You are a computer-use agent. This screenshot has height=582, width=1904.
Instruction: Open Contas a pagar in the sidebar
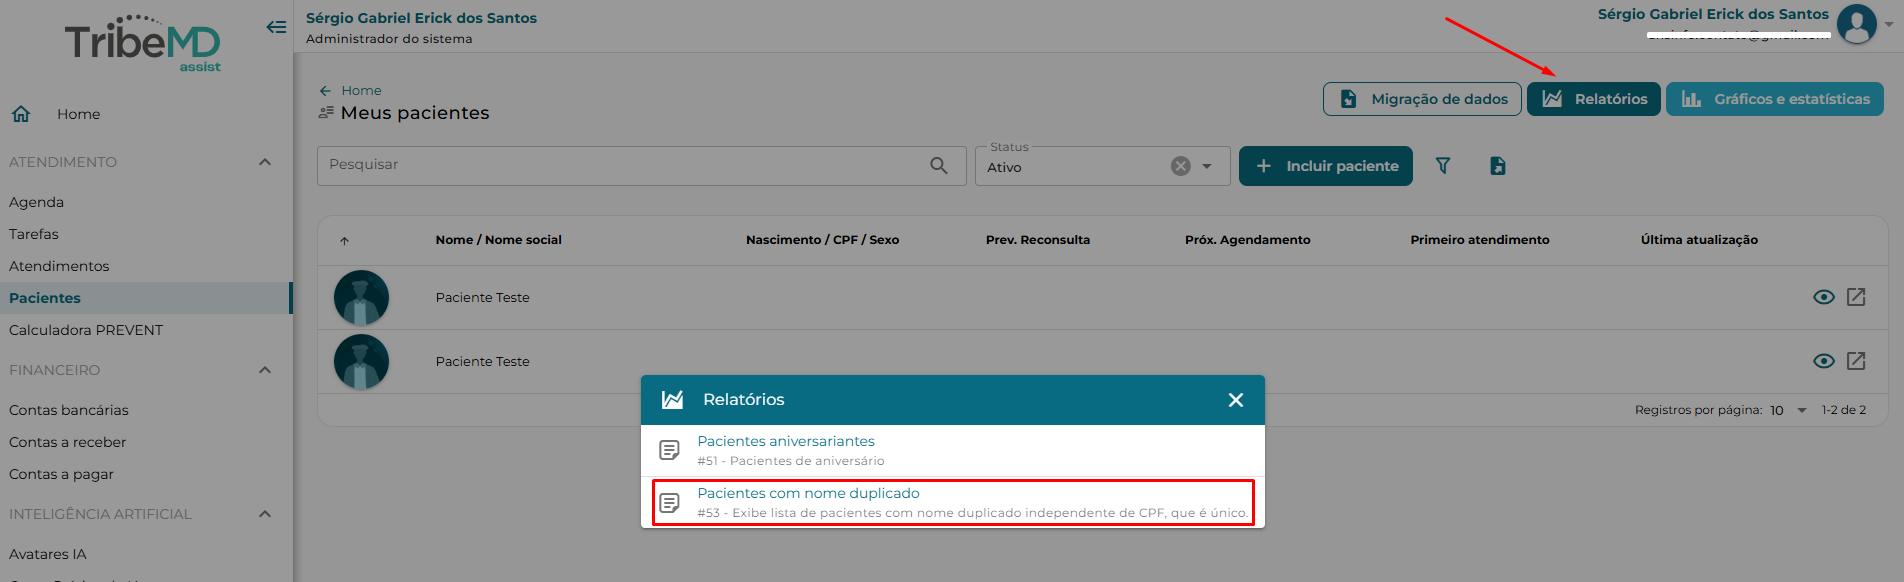coord(61,474)
